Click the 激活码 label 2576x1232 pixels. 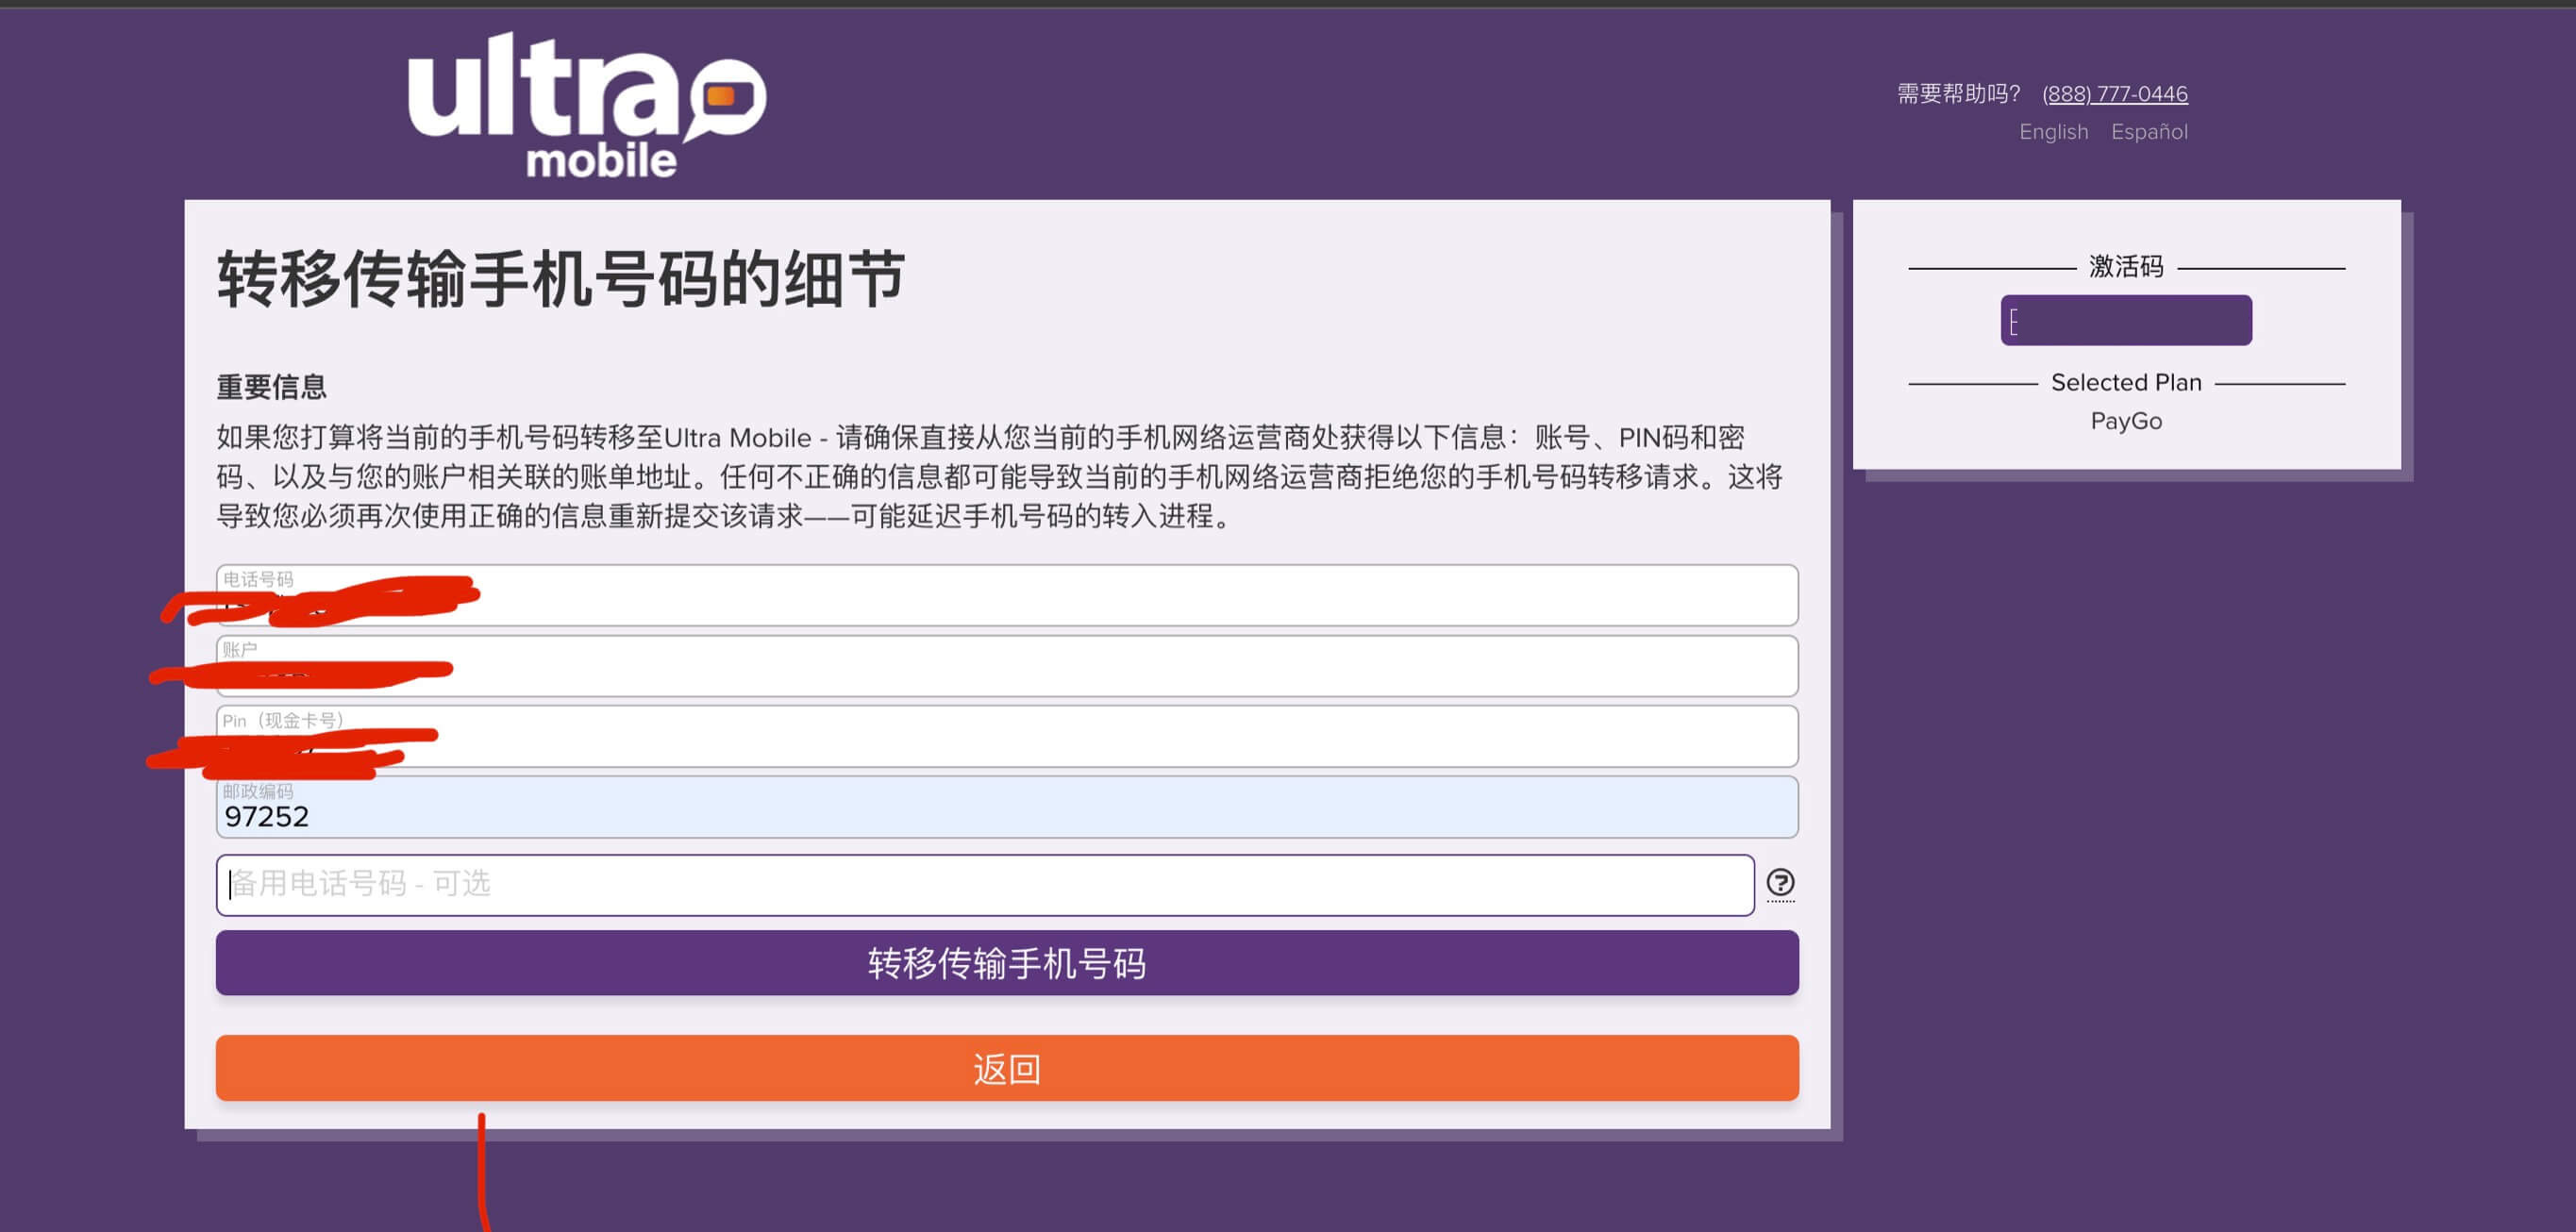click(2126, 266)
